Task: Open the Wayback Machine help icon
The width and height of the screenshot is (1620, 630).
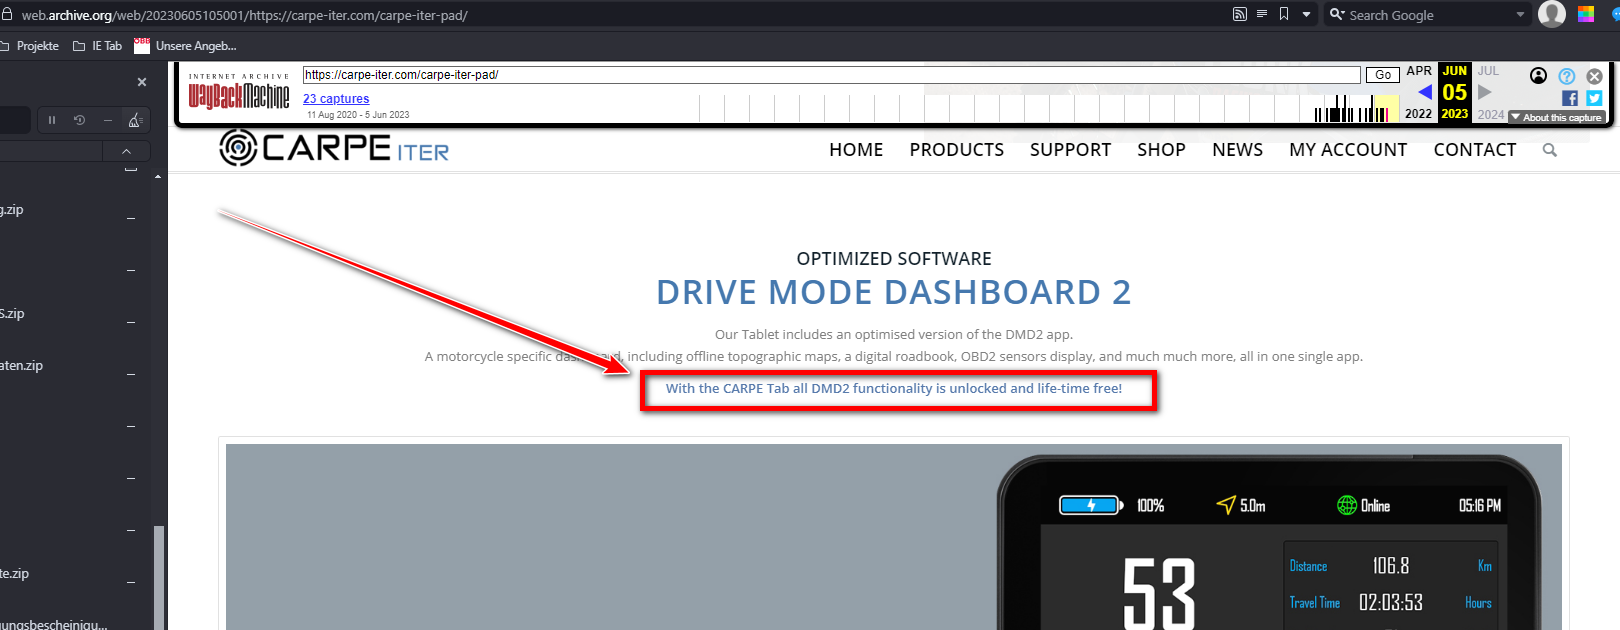Action: pos(1567,76)
